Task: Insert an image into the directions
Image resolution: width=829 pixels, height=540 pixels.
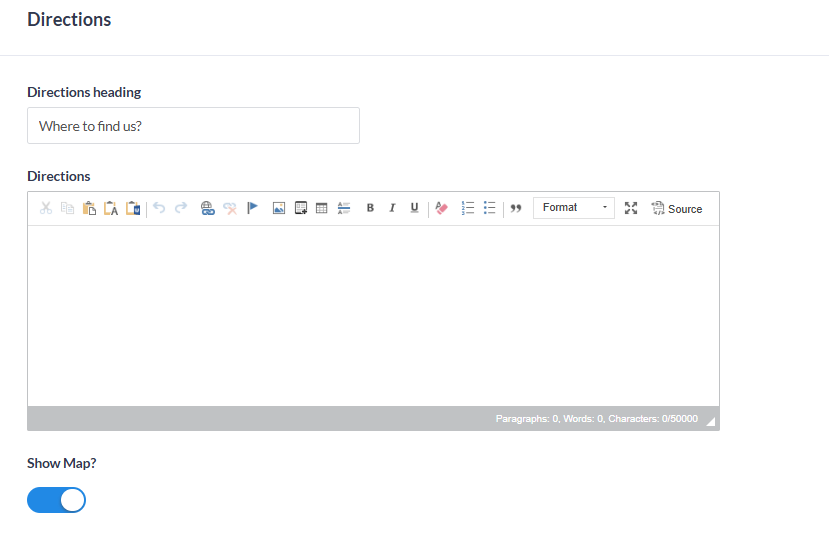Action: click(279, 208)
